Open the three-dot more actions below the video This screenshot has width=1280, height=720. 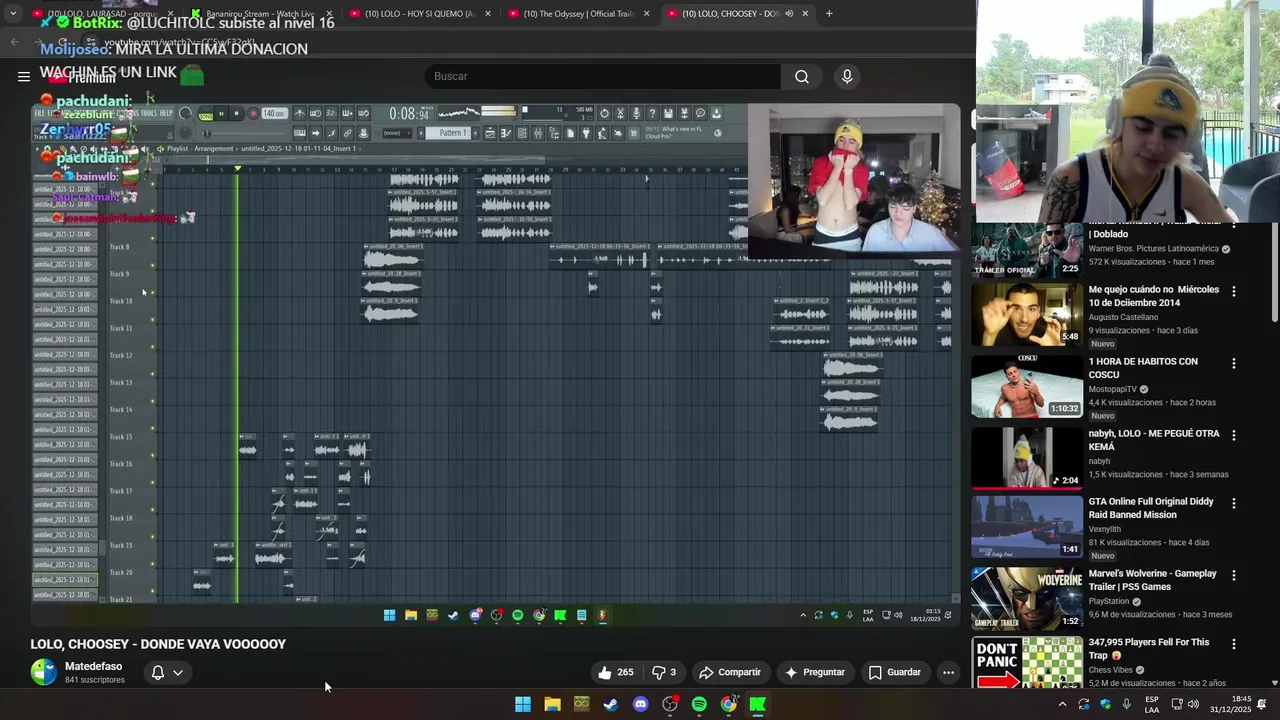click(948, 672)
